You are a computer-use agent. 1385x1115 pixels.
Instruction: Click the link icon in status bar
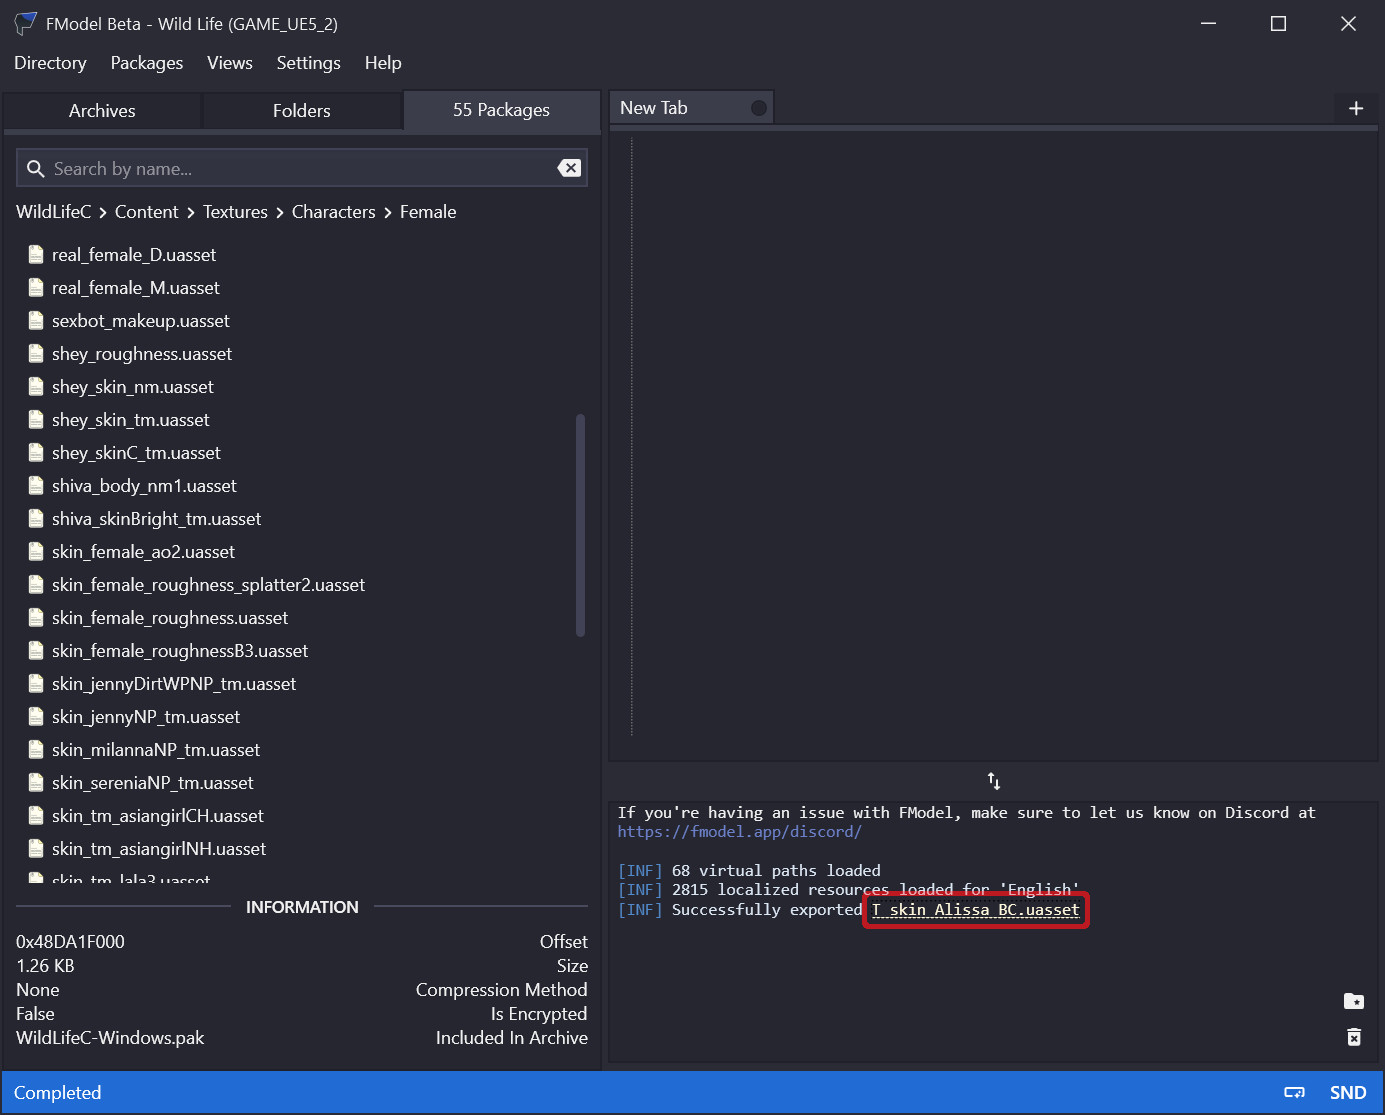coord(1295,1093)
